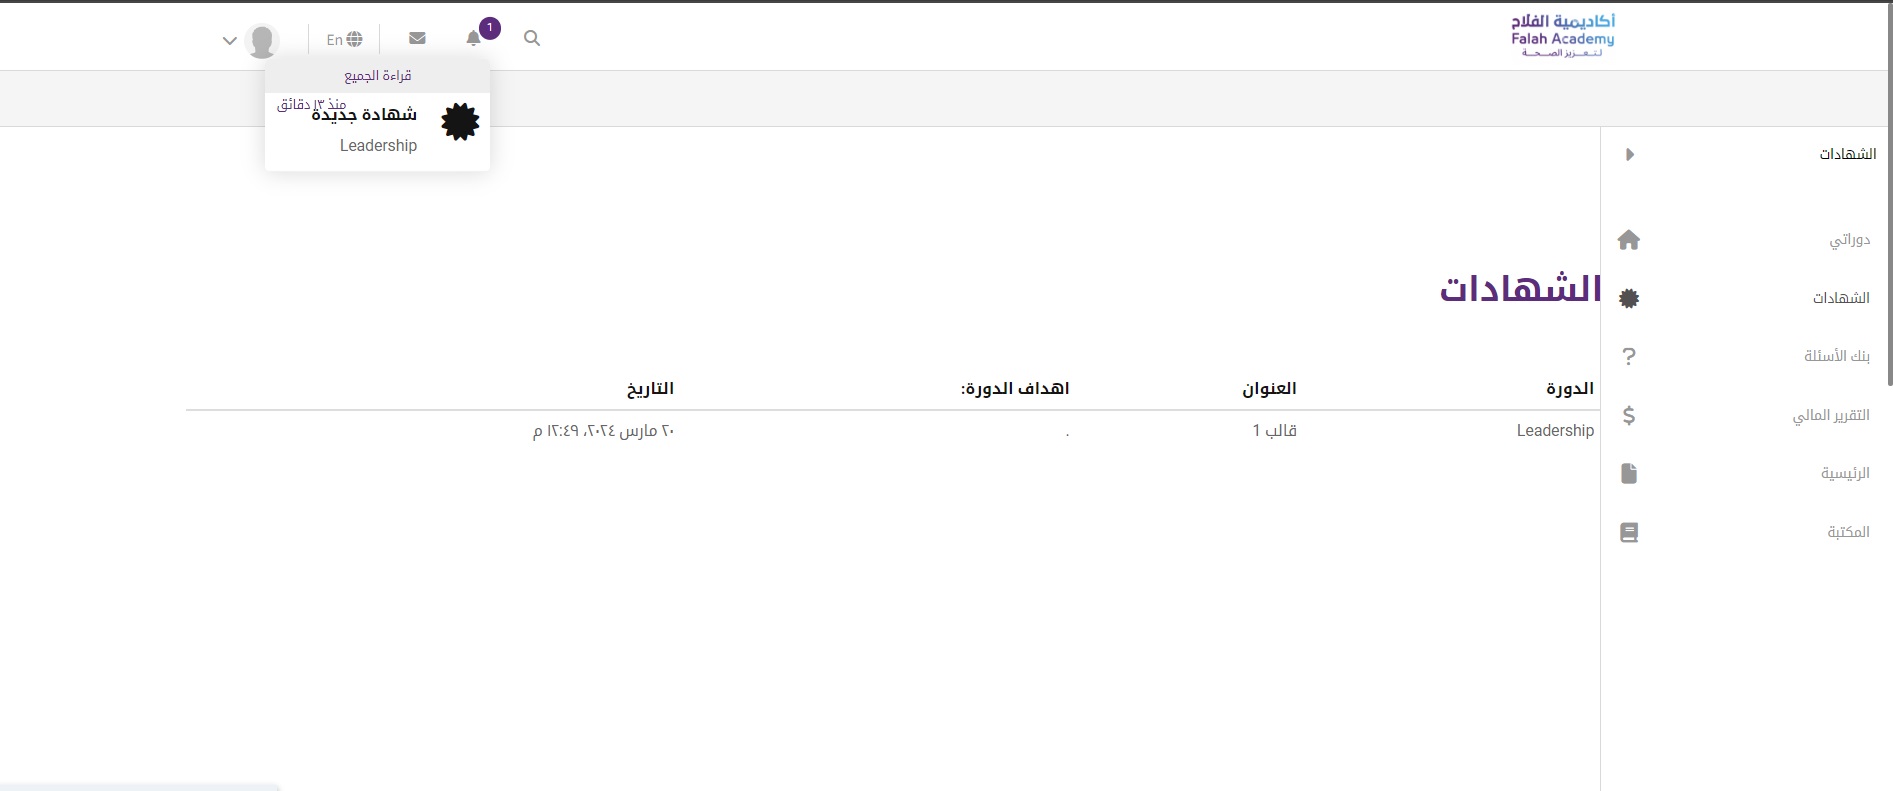Click the certificate badge icon in sidebar
This screenshot has height=791, width=1893.
point(1628,298)
